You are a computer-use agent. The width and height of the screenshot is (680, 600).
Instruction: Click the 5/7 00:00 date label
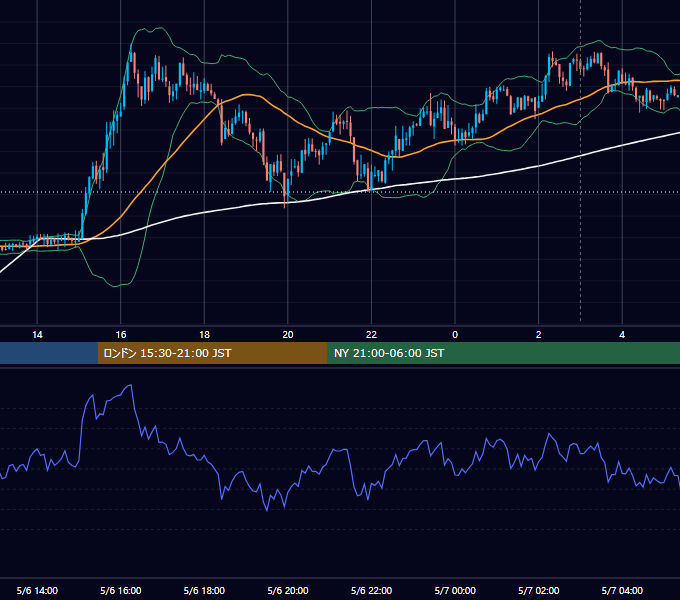(x=455, y=591)
